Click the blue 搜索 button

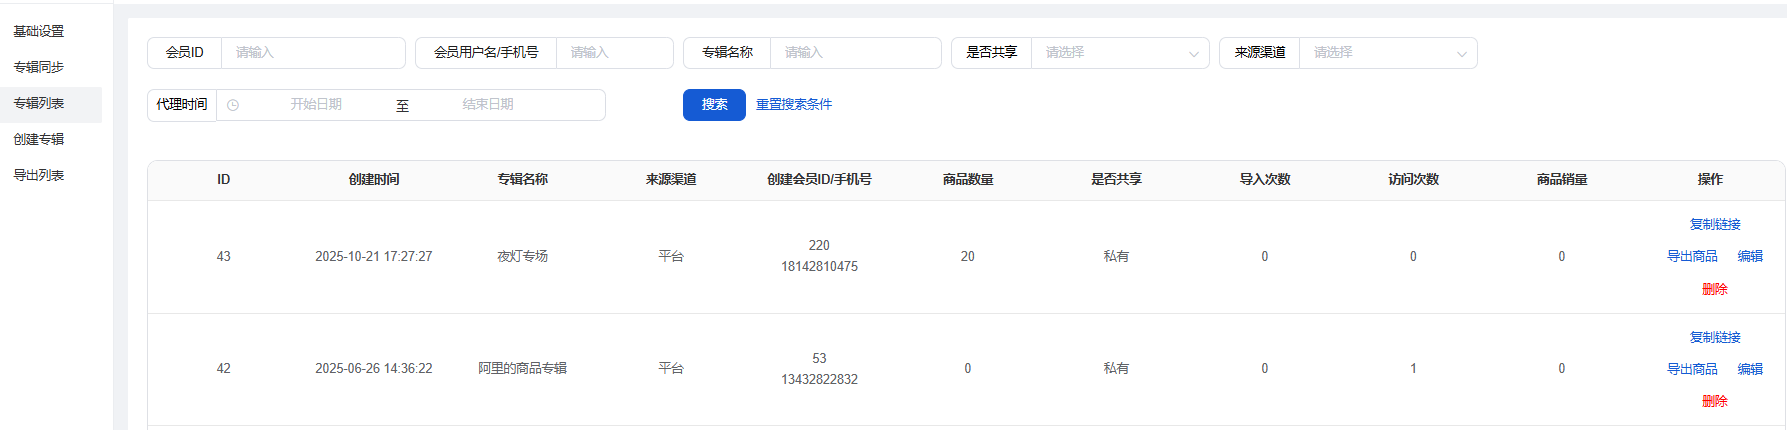point(714,105)
